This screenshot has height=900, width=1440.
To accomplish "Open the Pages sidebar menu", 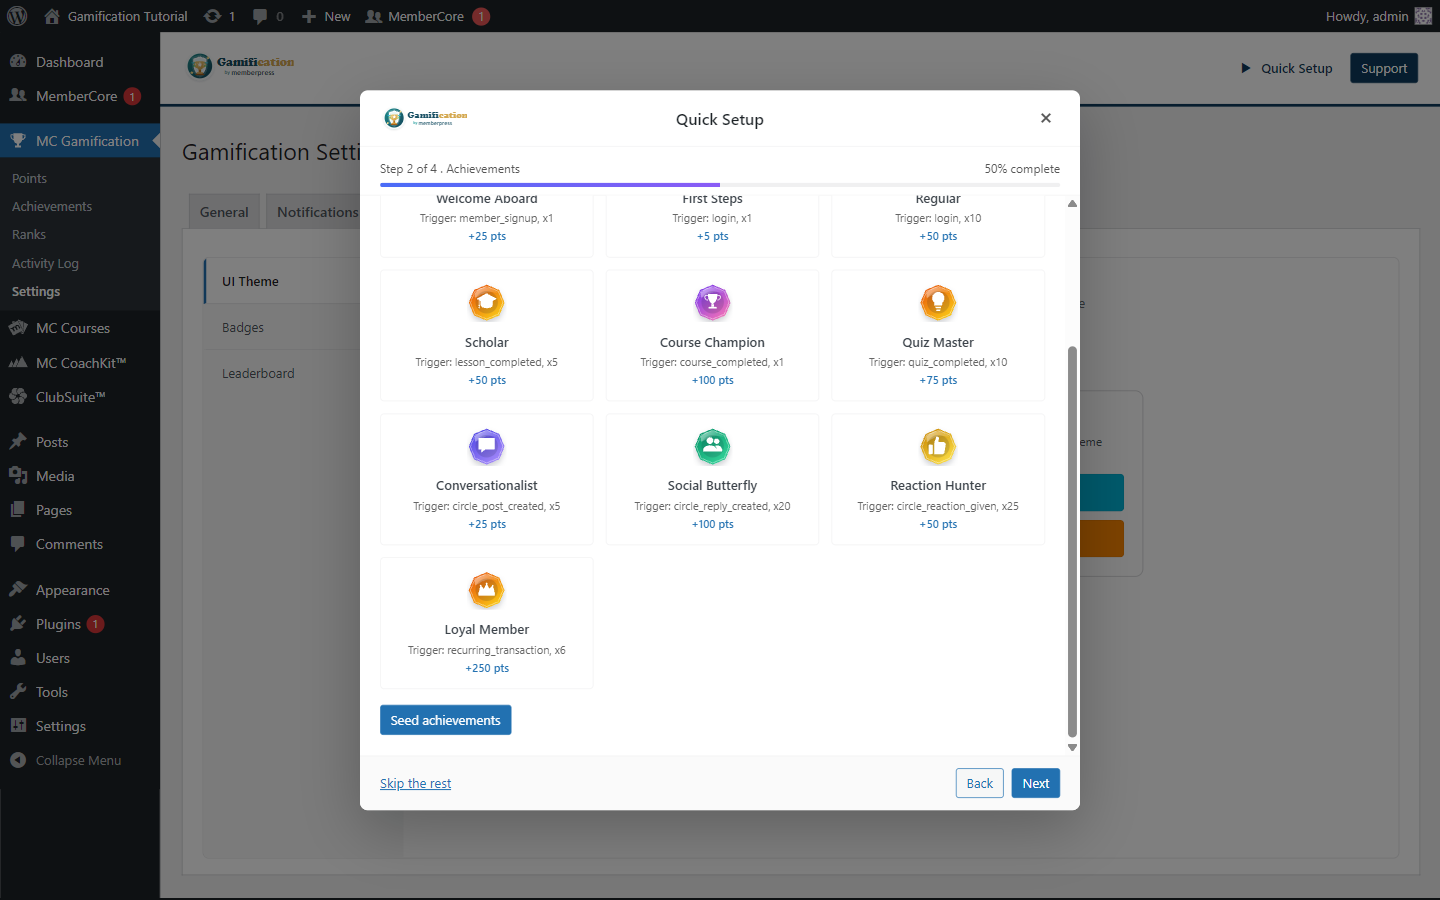I will coord(80,510).
